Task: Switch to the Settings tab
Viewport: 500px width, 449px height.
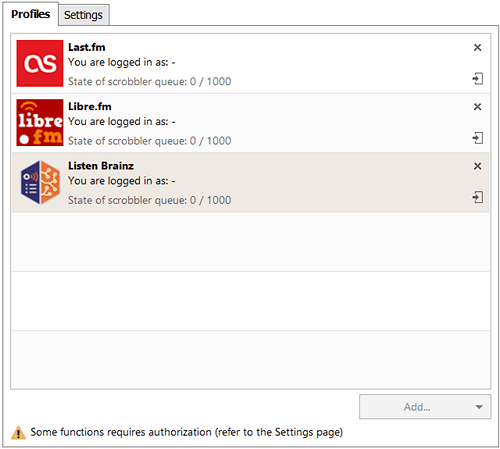Action: pyautogui.click(x=83, y=15)
